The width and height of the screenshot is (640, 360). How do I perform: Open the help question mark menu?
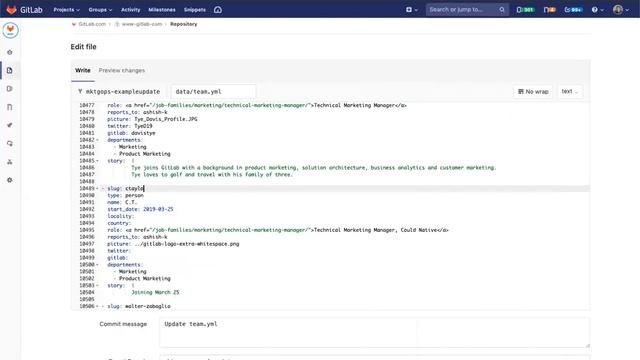coord(597,9)
